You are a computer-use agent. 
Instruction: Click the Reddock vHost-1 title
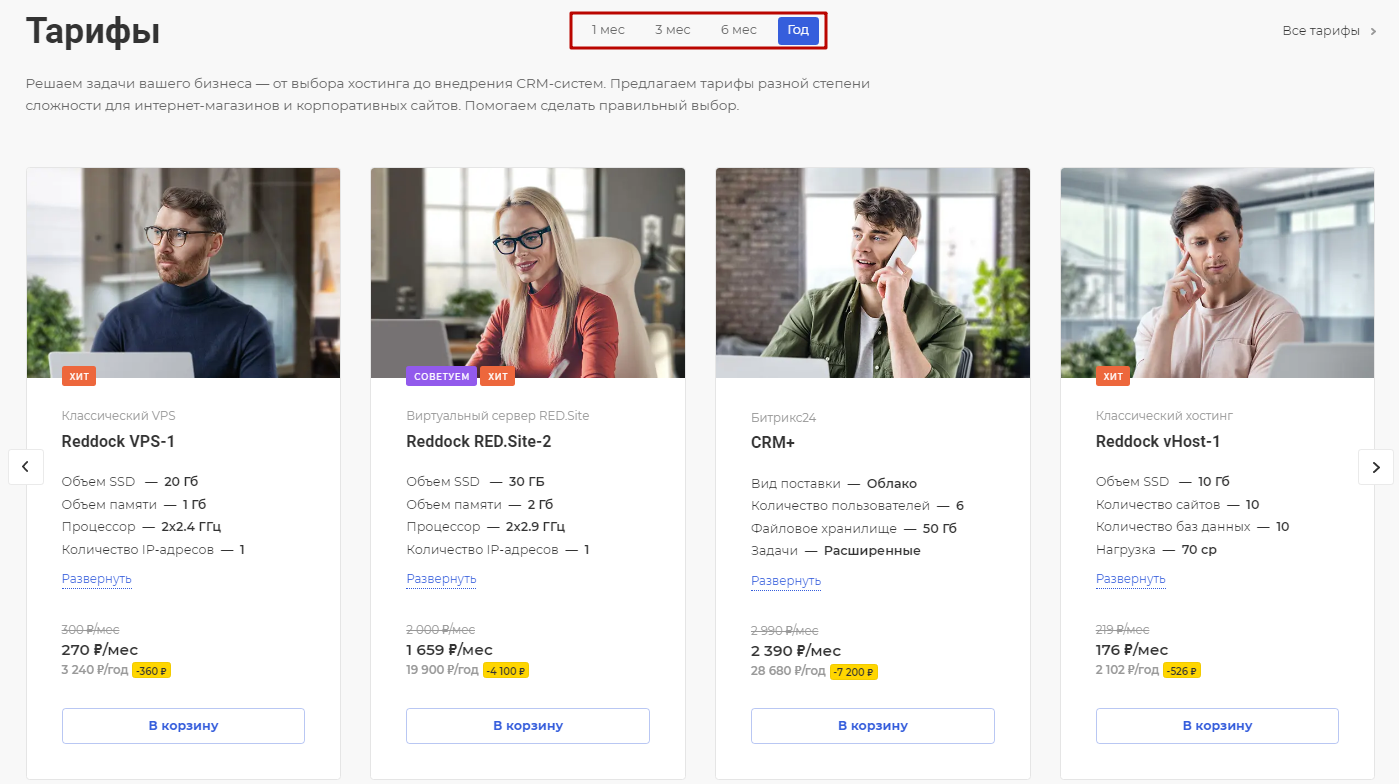pos(1158,442)
